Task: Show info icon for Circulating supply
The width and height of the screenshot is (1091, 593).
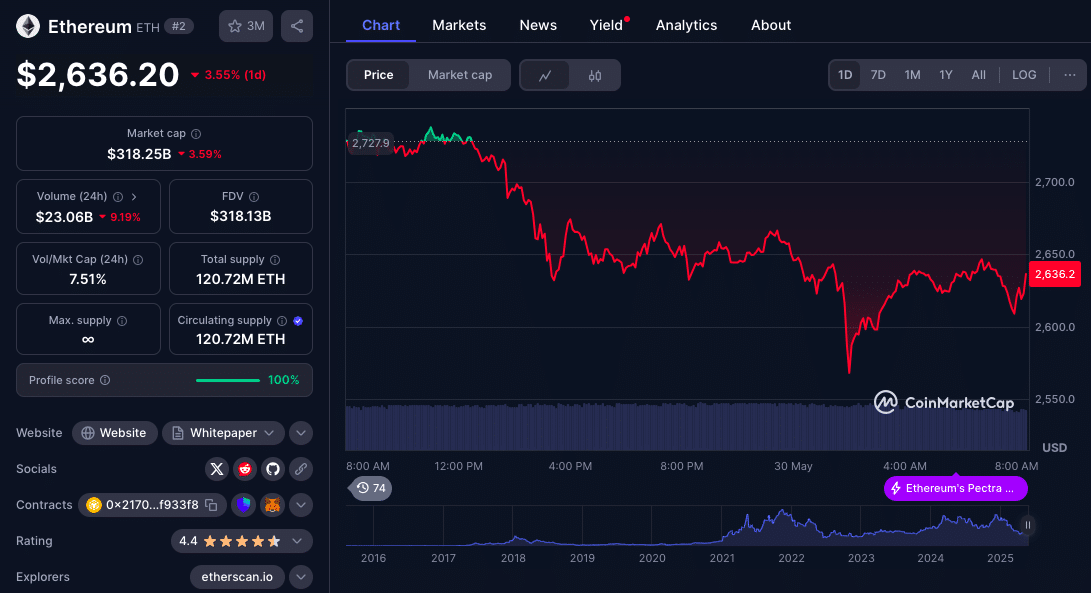Action: tap(282, 321)
